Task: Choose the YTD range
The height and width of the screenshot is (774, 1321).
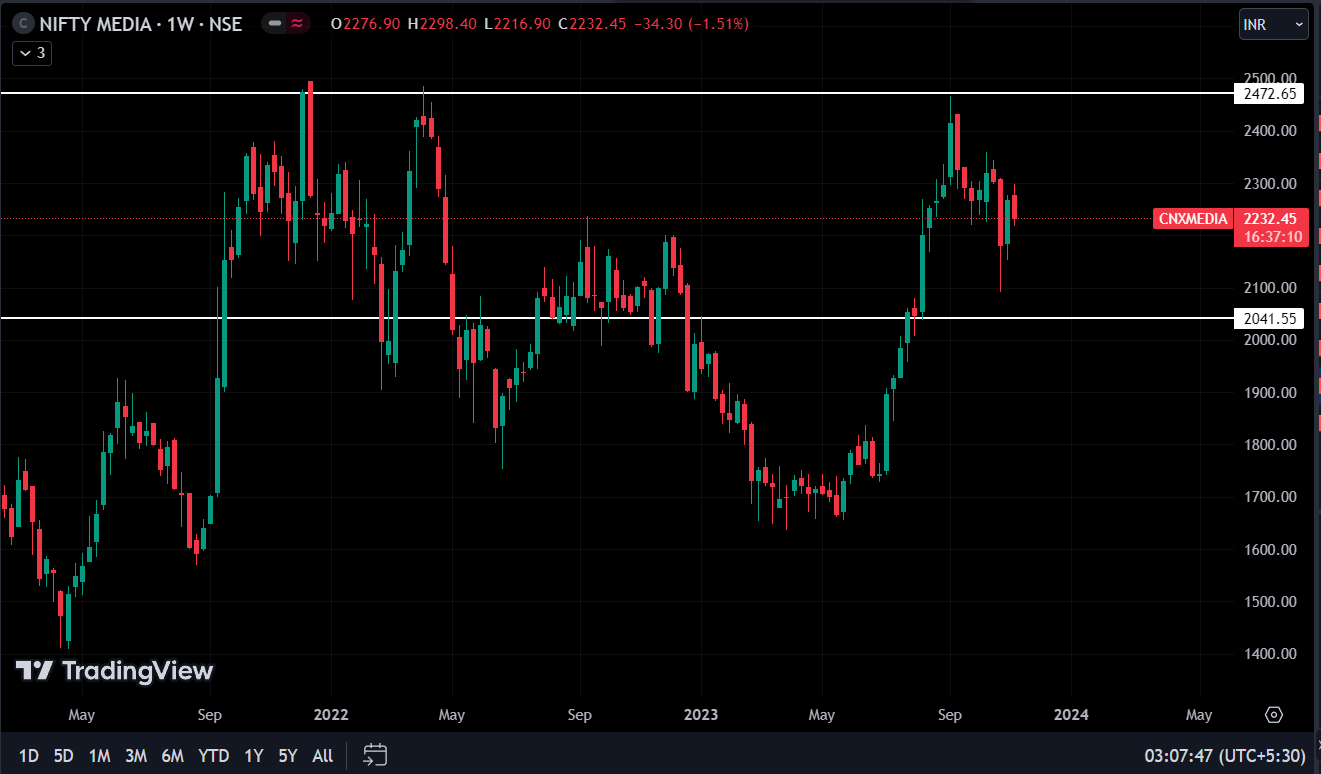Action: [x=213, y=756]
